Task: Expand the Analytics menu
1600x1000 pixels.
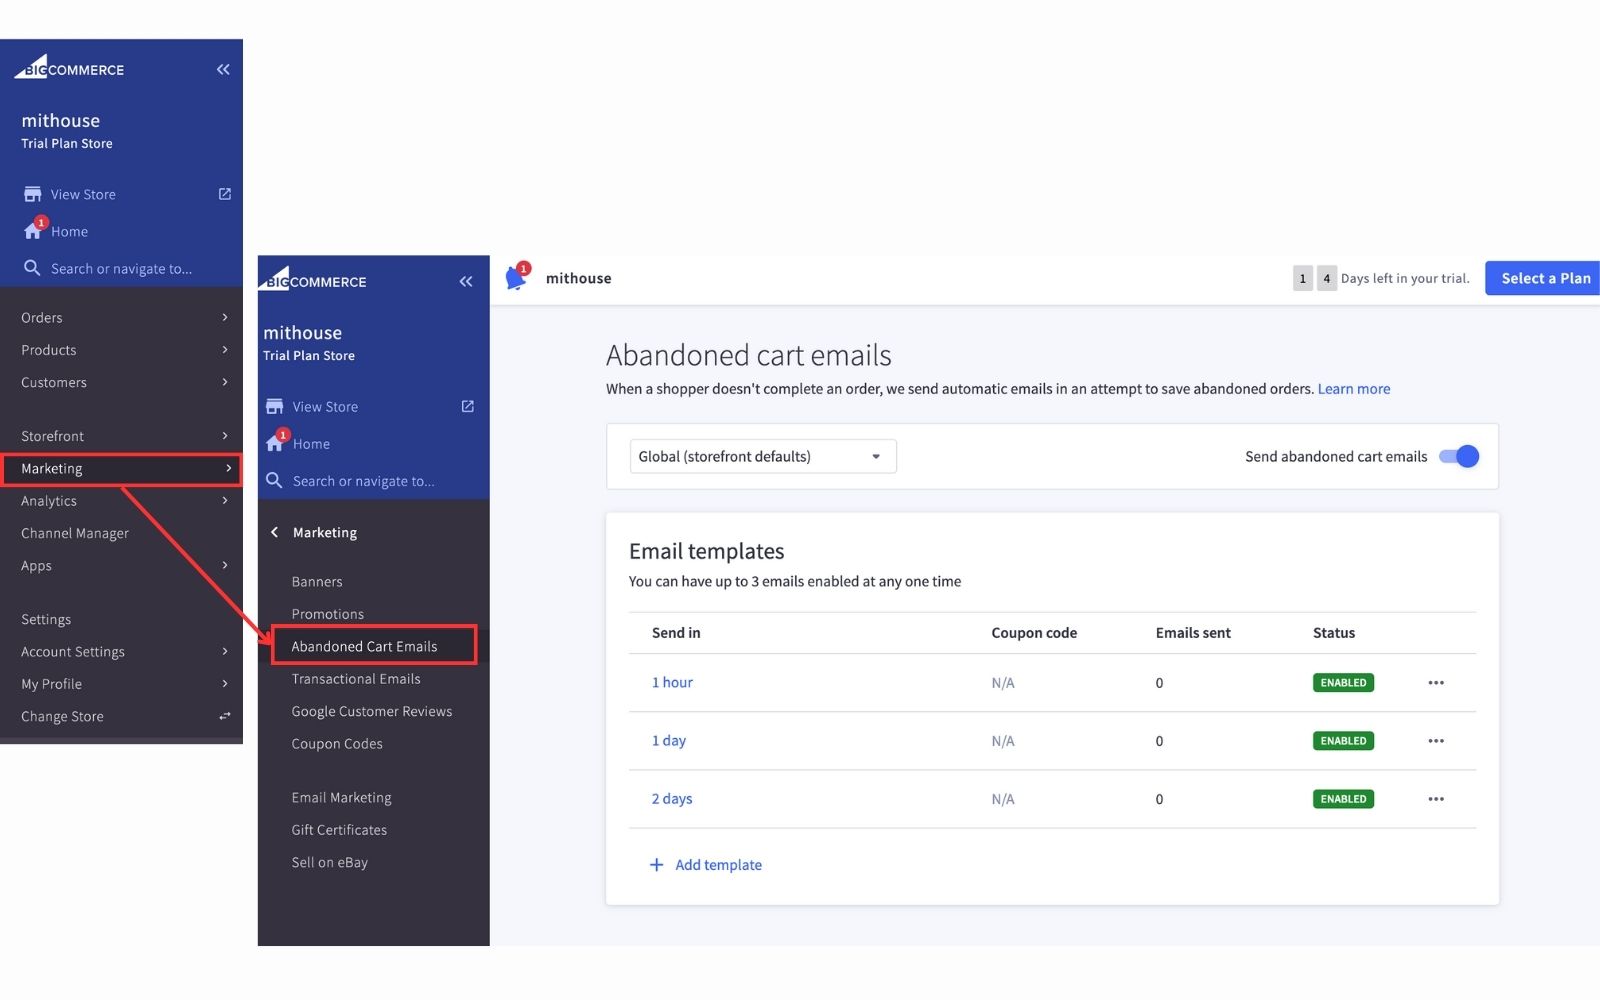Action: point(121,501)
